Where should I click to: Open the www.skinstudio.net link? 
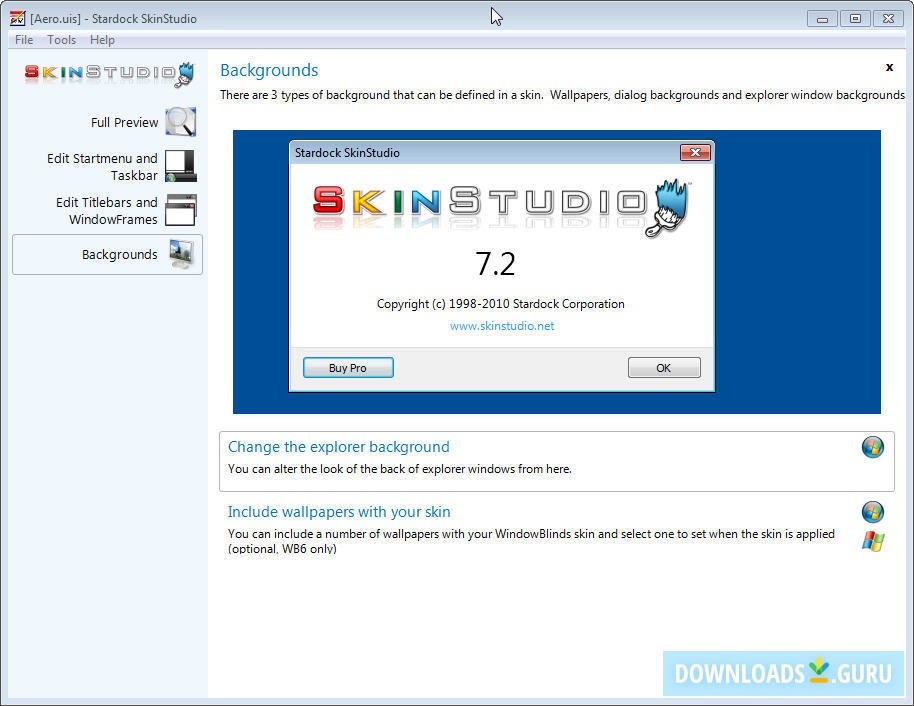502,326
